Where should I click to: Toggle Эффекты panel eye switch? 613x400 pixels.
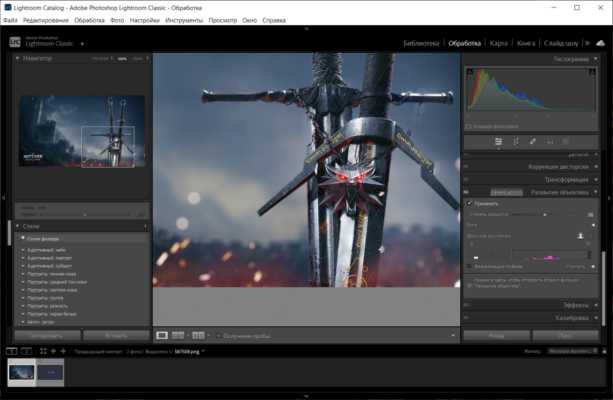click(466, 305)
